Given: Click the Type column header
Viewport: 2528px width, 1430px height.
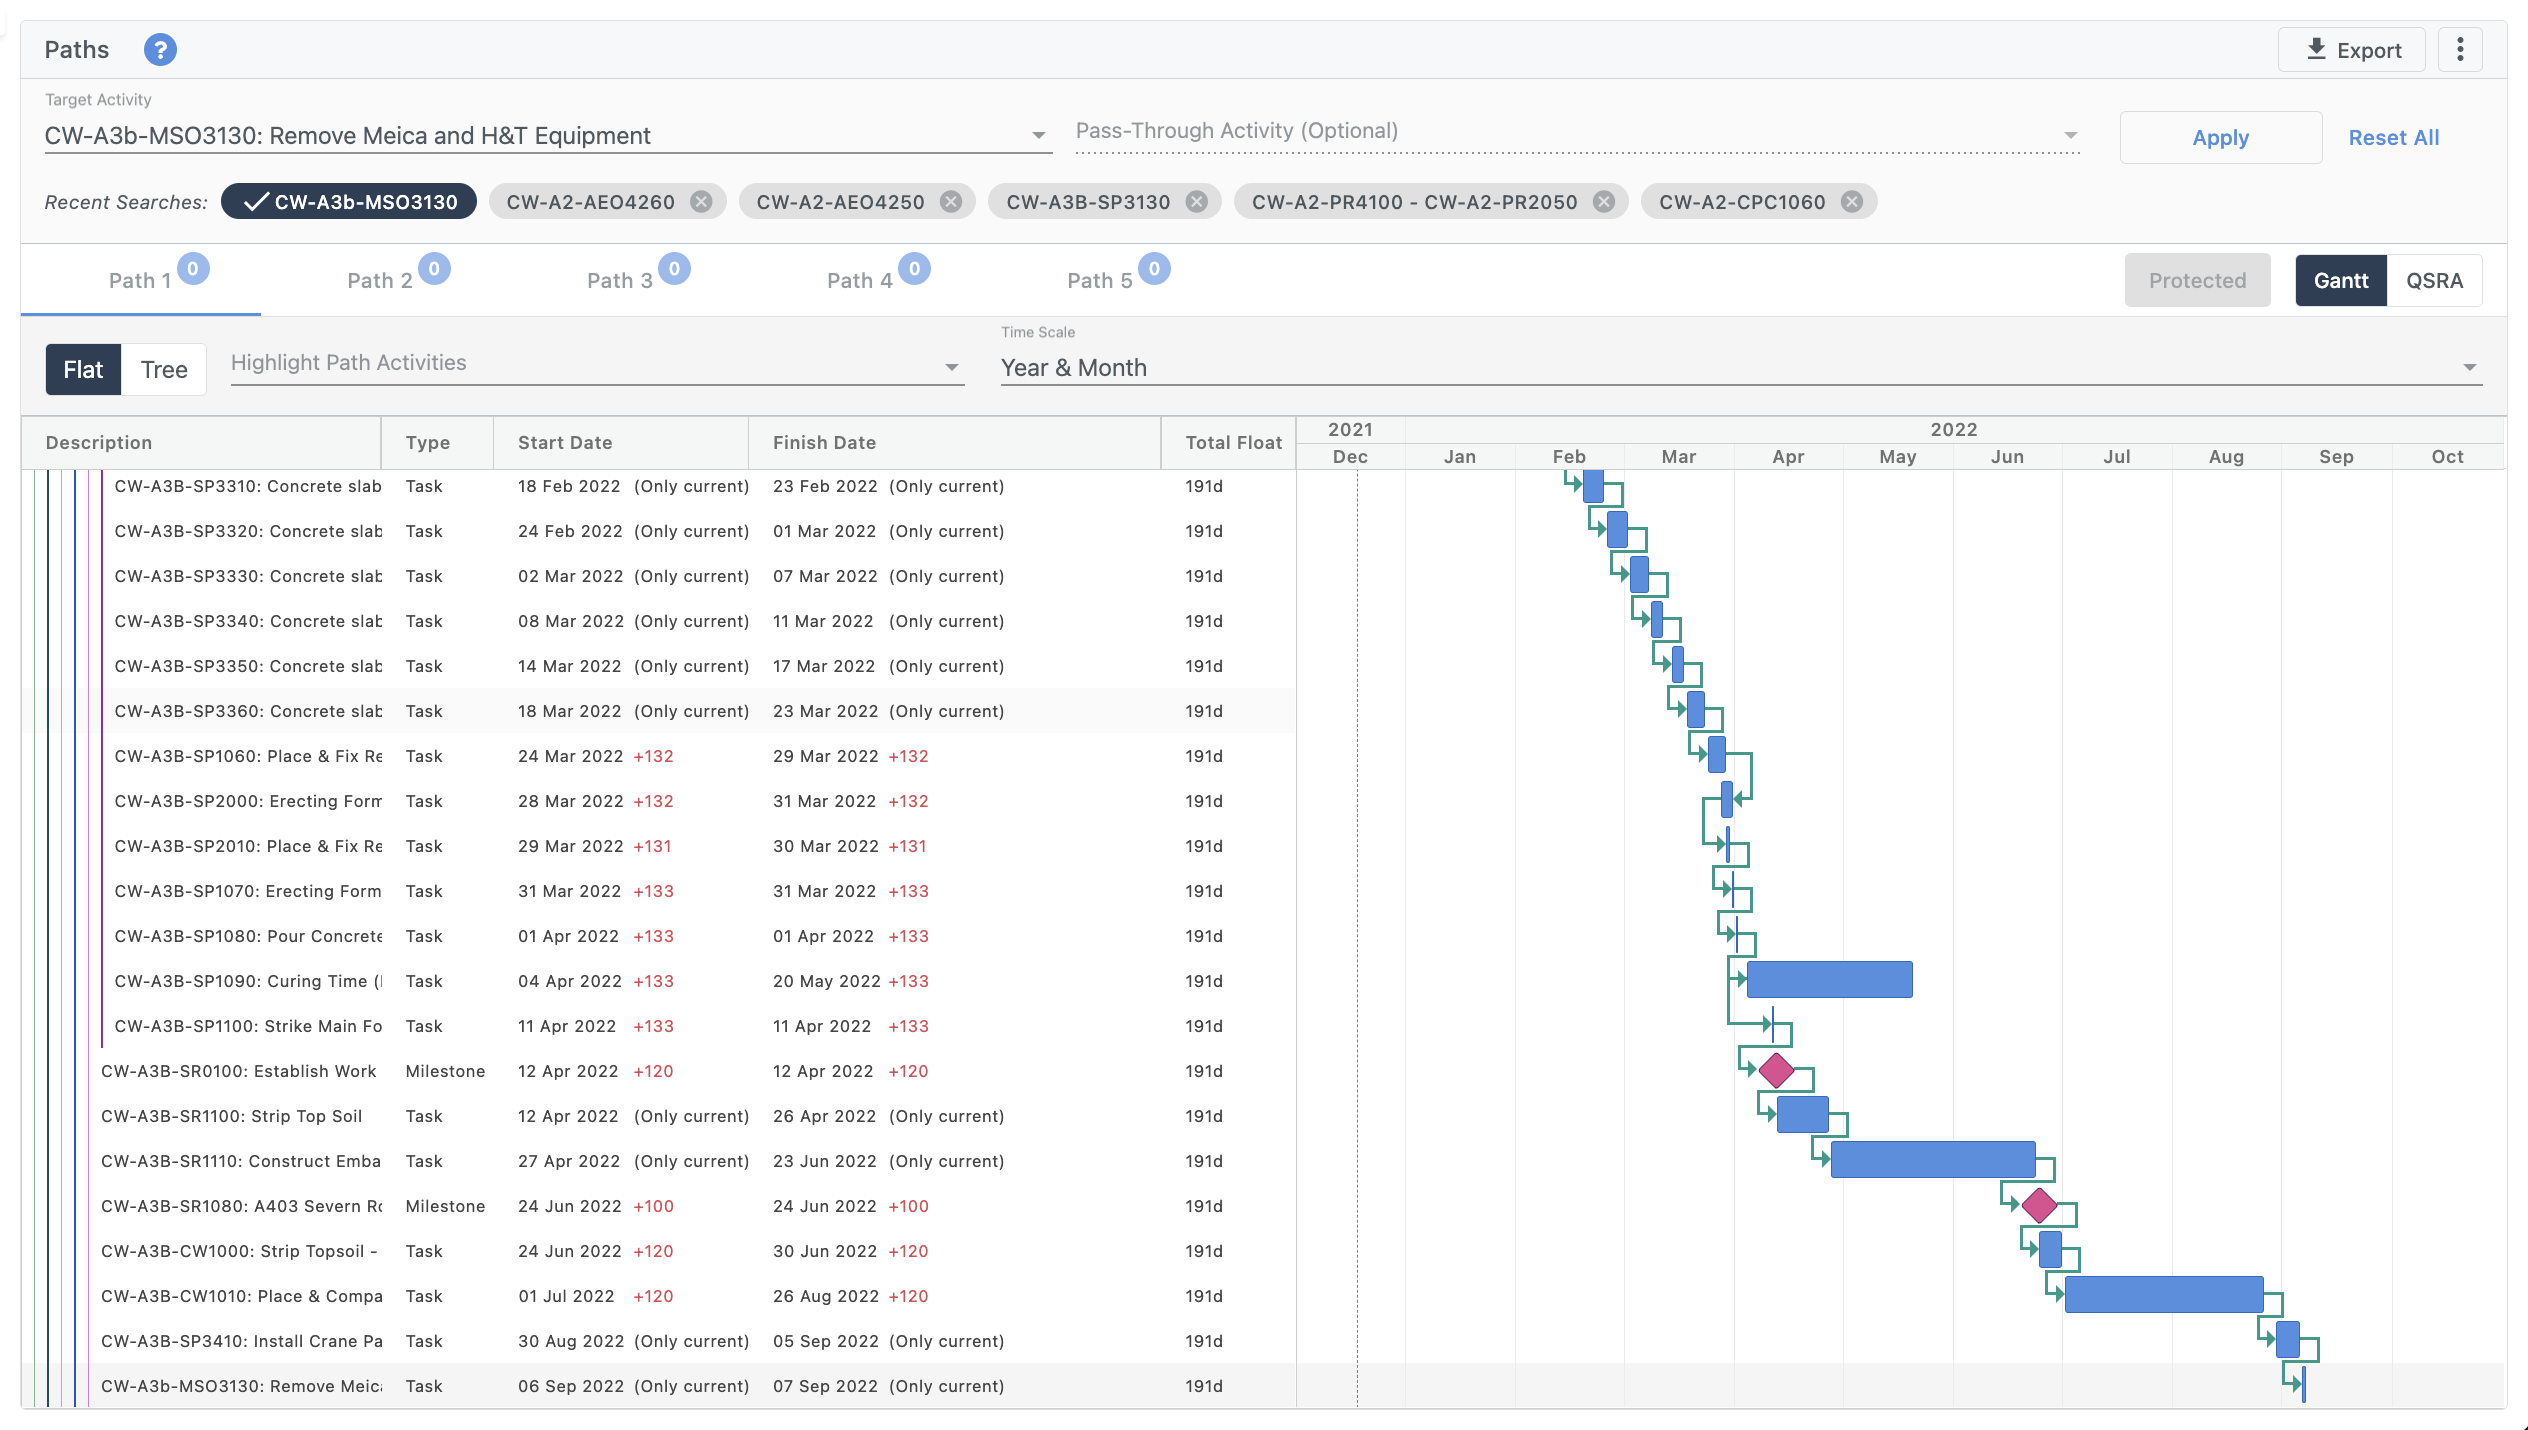Looking at the screenshot, I should (437, 443).
